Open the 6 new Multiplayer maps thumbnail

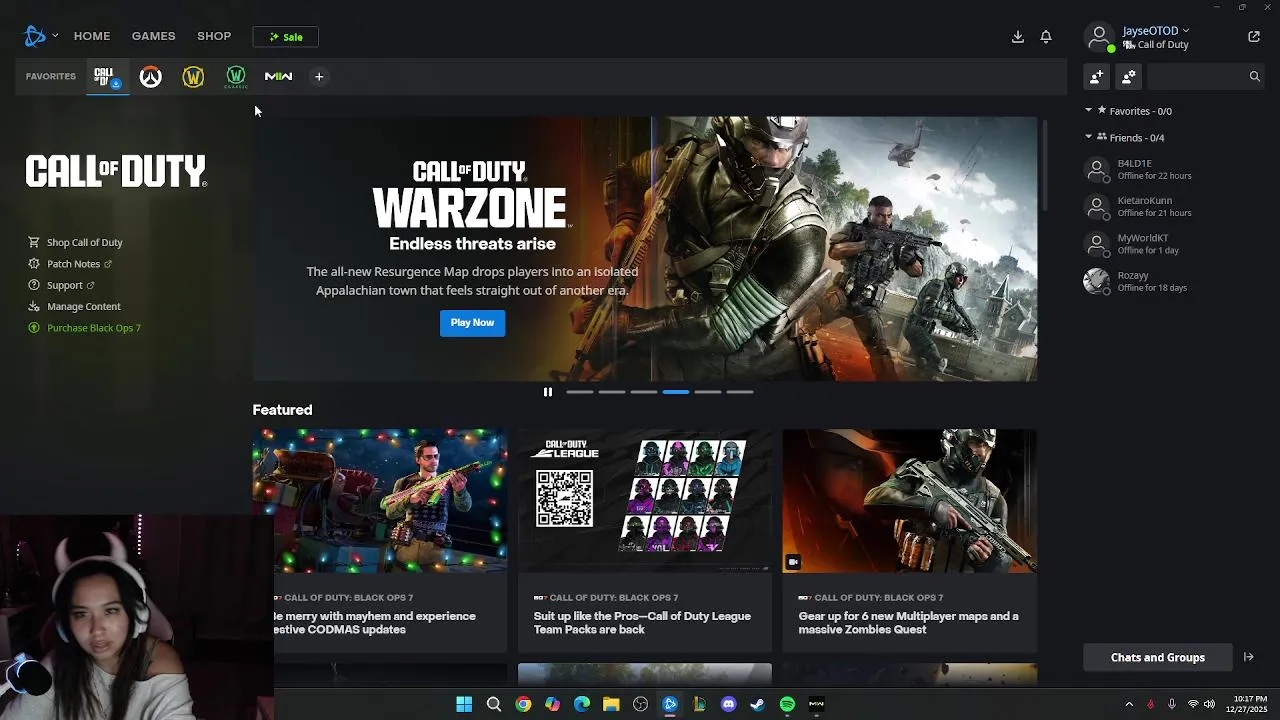[910, 501]
